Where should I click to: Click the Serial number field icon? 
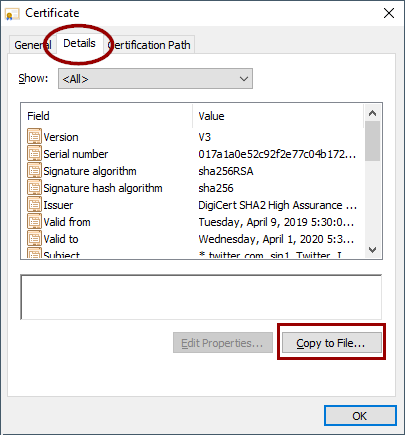(34, 153)
